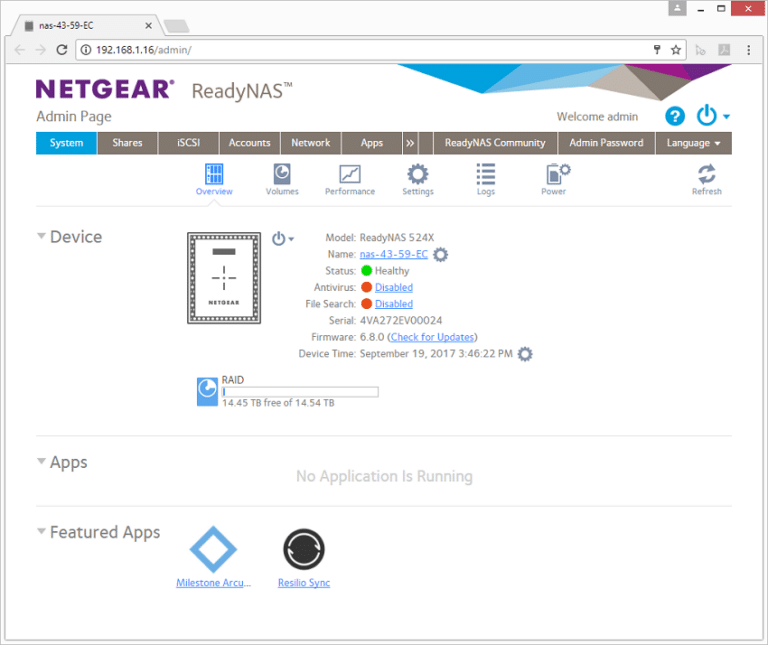Click the Antivirus Disabled link
This screenshot has height=645, width=768.
click(x=394, y=287)
